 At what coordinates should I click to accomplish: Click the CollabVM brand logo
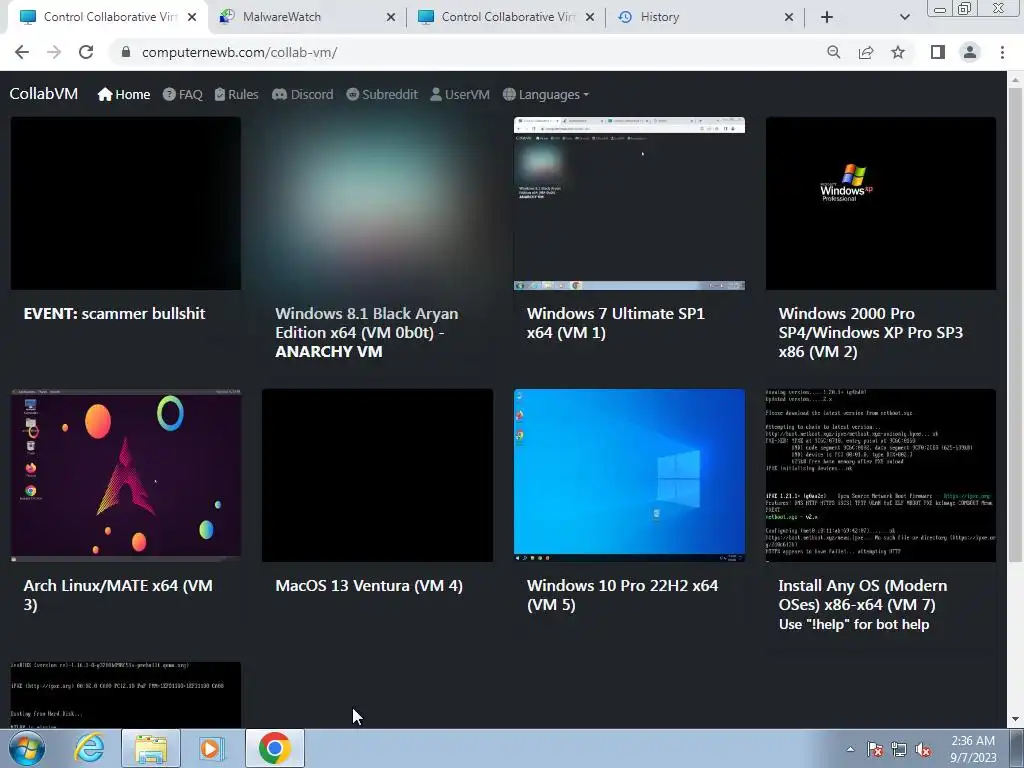click(x=44, y=94)
